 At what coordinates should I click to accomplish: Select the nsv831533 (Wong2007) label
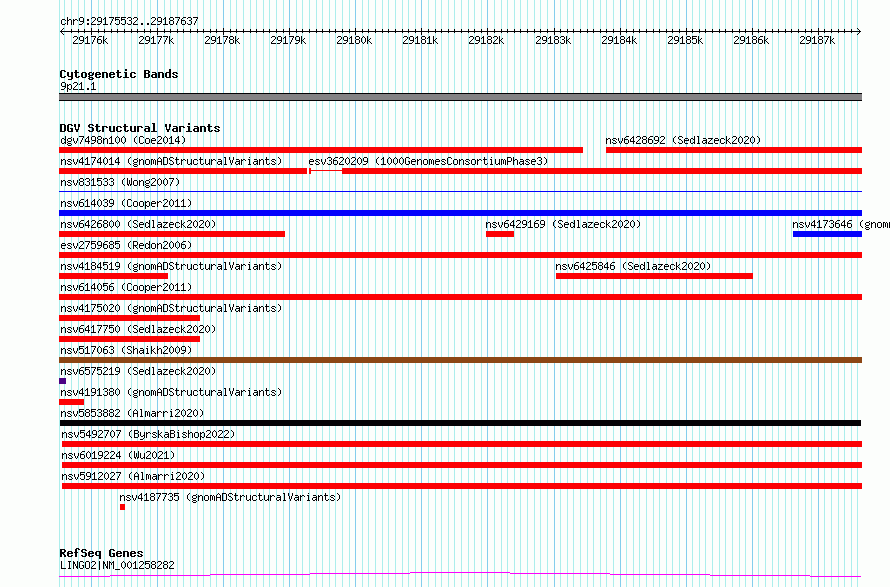pos(120,182)
